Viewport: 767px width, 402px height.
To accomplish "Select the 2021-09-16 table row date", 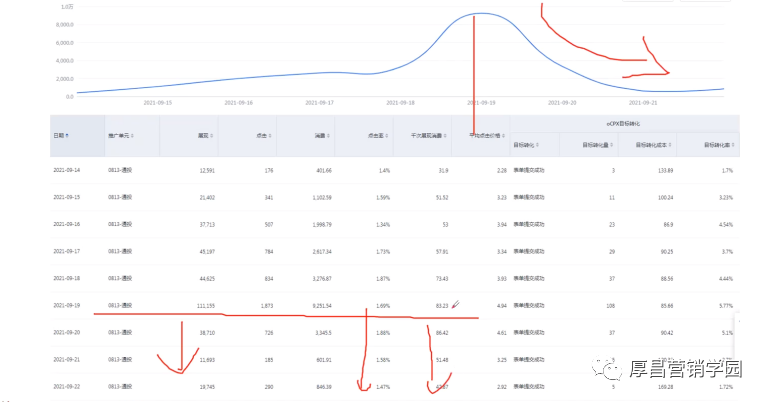I will 67,224.
